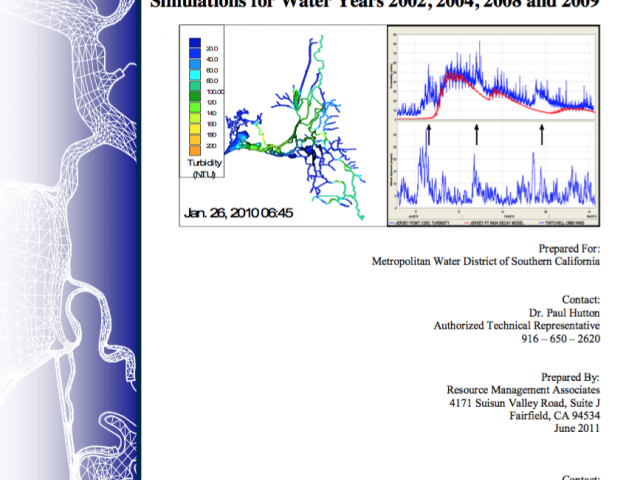Select the 'June 2011' date
Screen dimensions: 640x480
point(577,428)
